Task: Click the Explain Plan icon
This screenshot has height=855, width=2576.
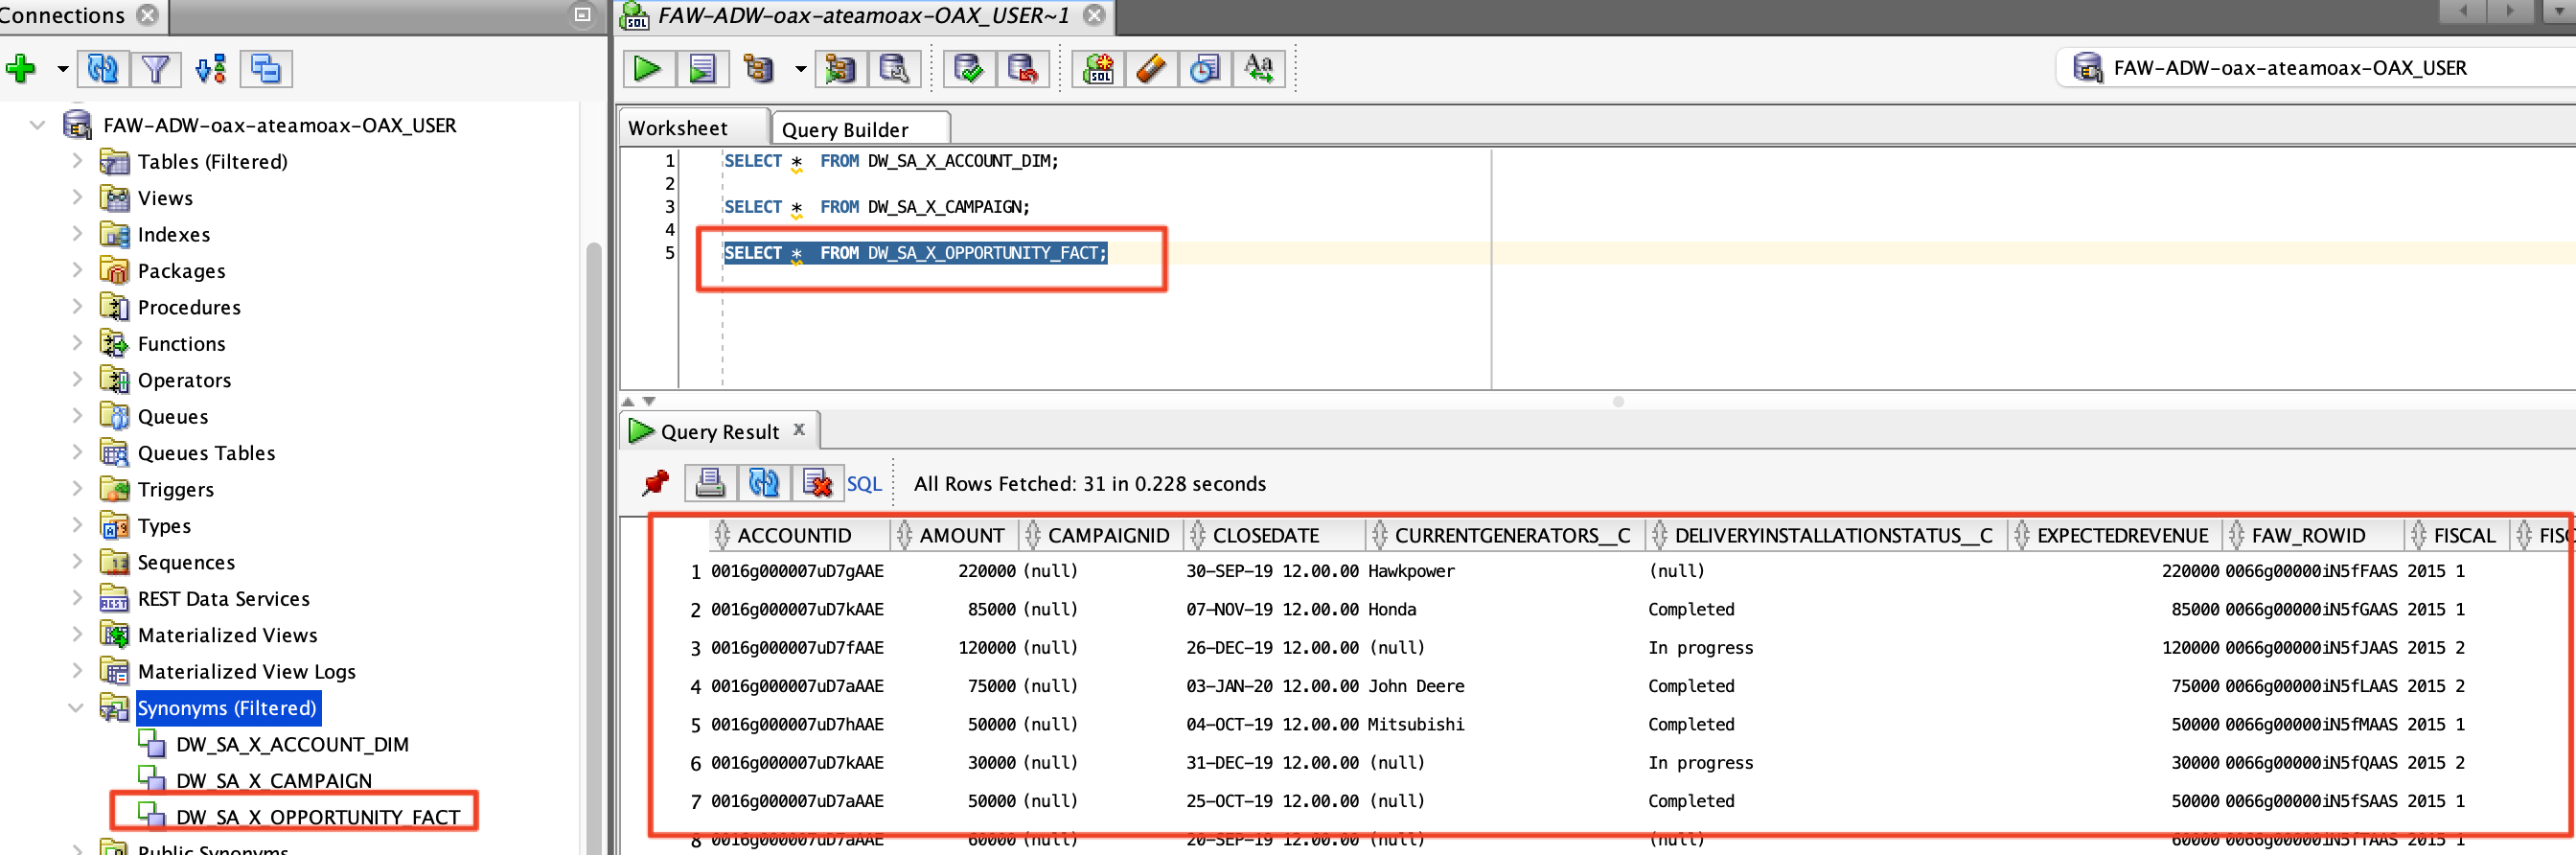Action: [x=759, y=69]
